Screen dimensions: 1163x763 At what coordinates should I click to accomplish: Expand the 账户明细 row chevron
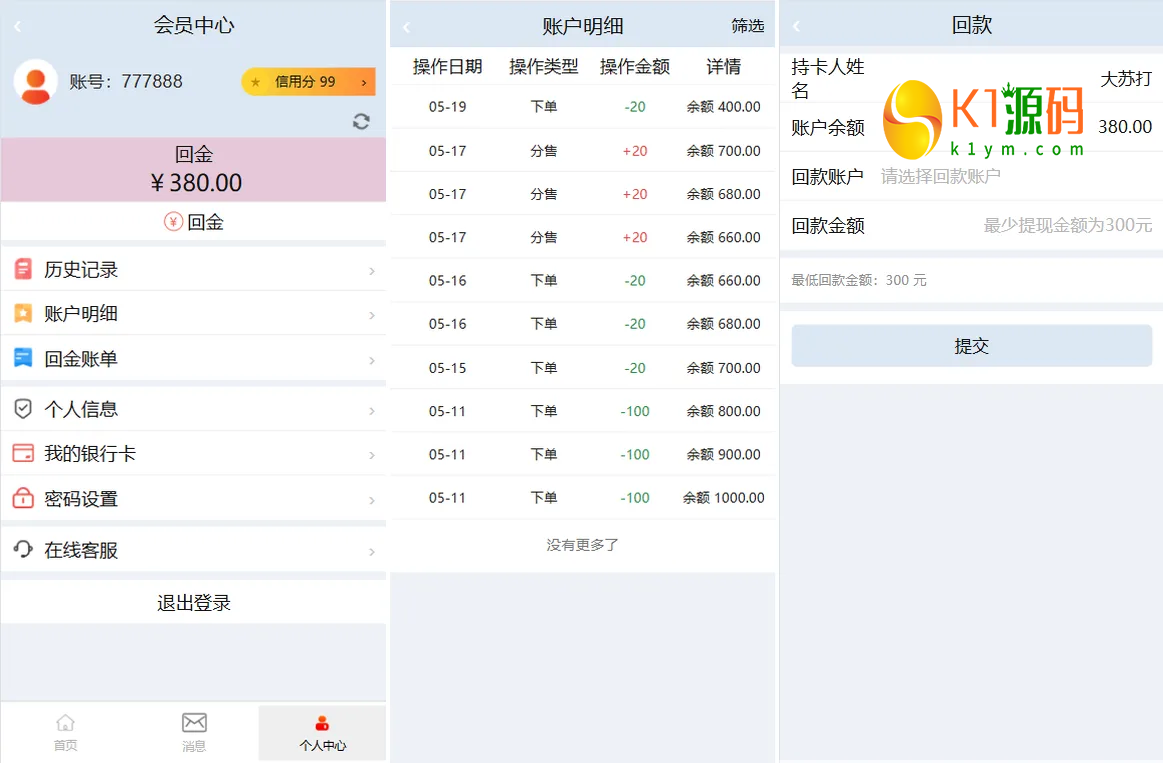(x=372, y=316)
